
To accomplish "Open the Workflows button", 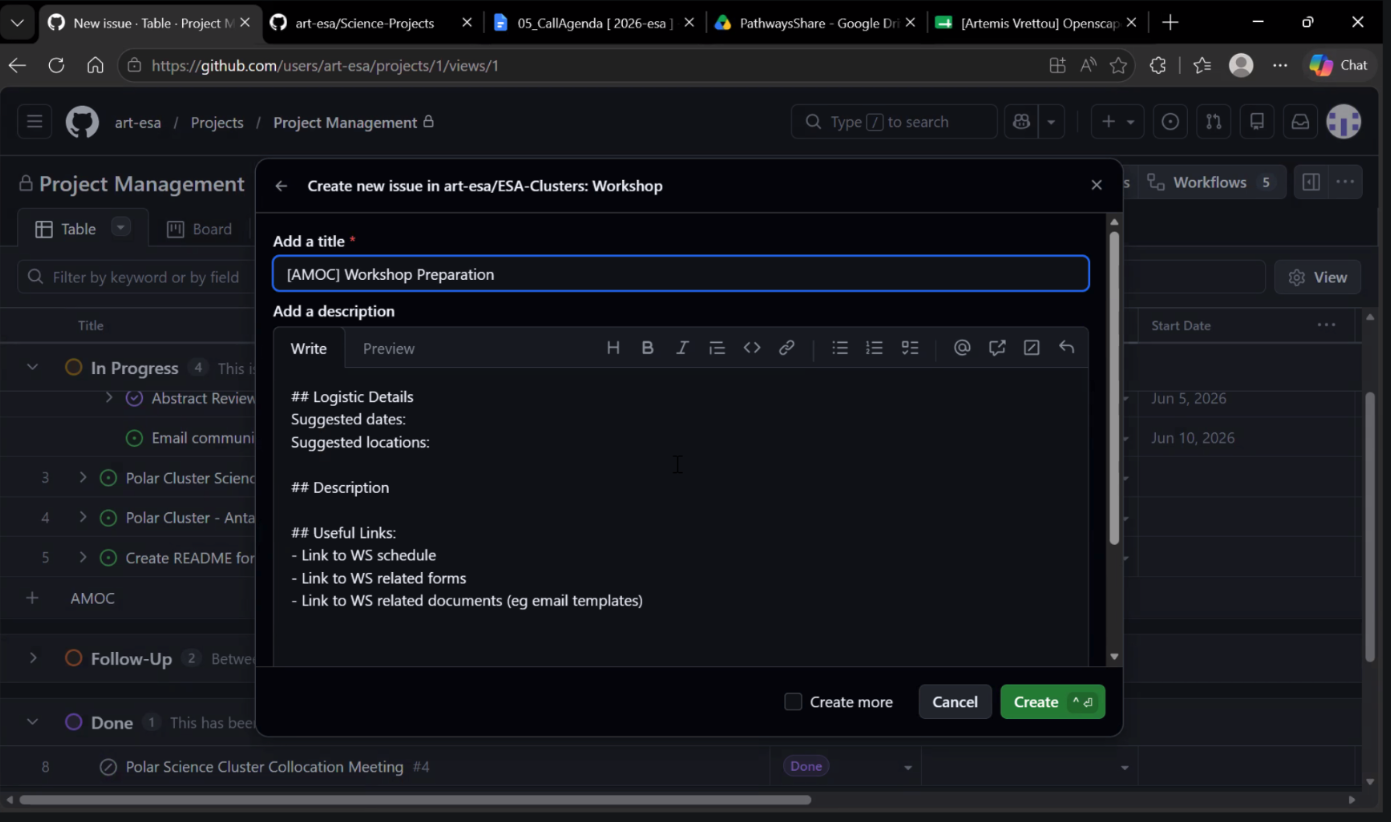I will tap(1211, 182).
